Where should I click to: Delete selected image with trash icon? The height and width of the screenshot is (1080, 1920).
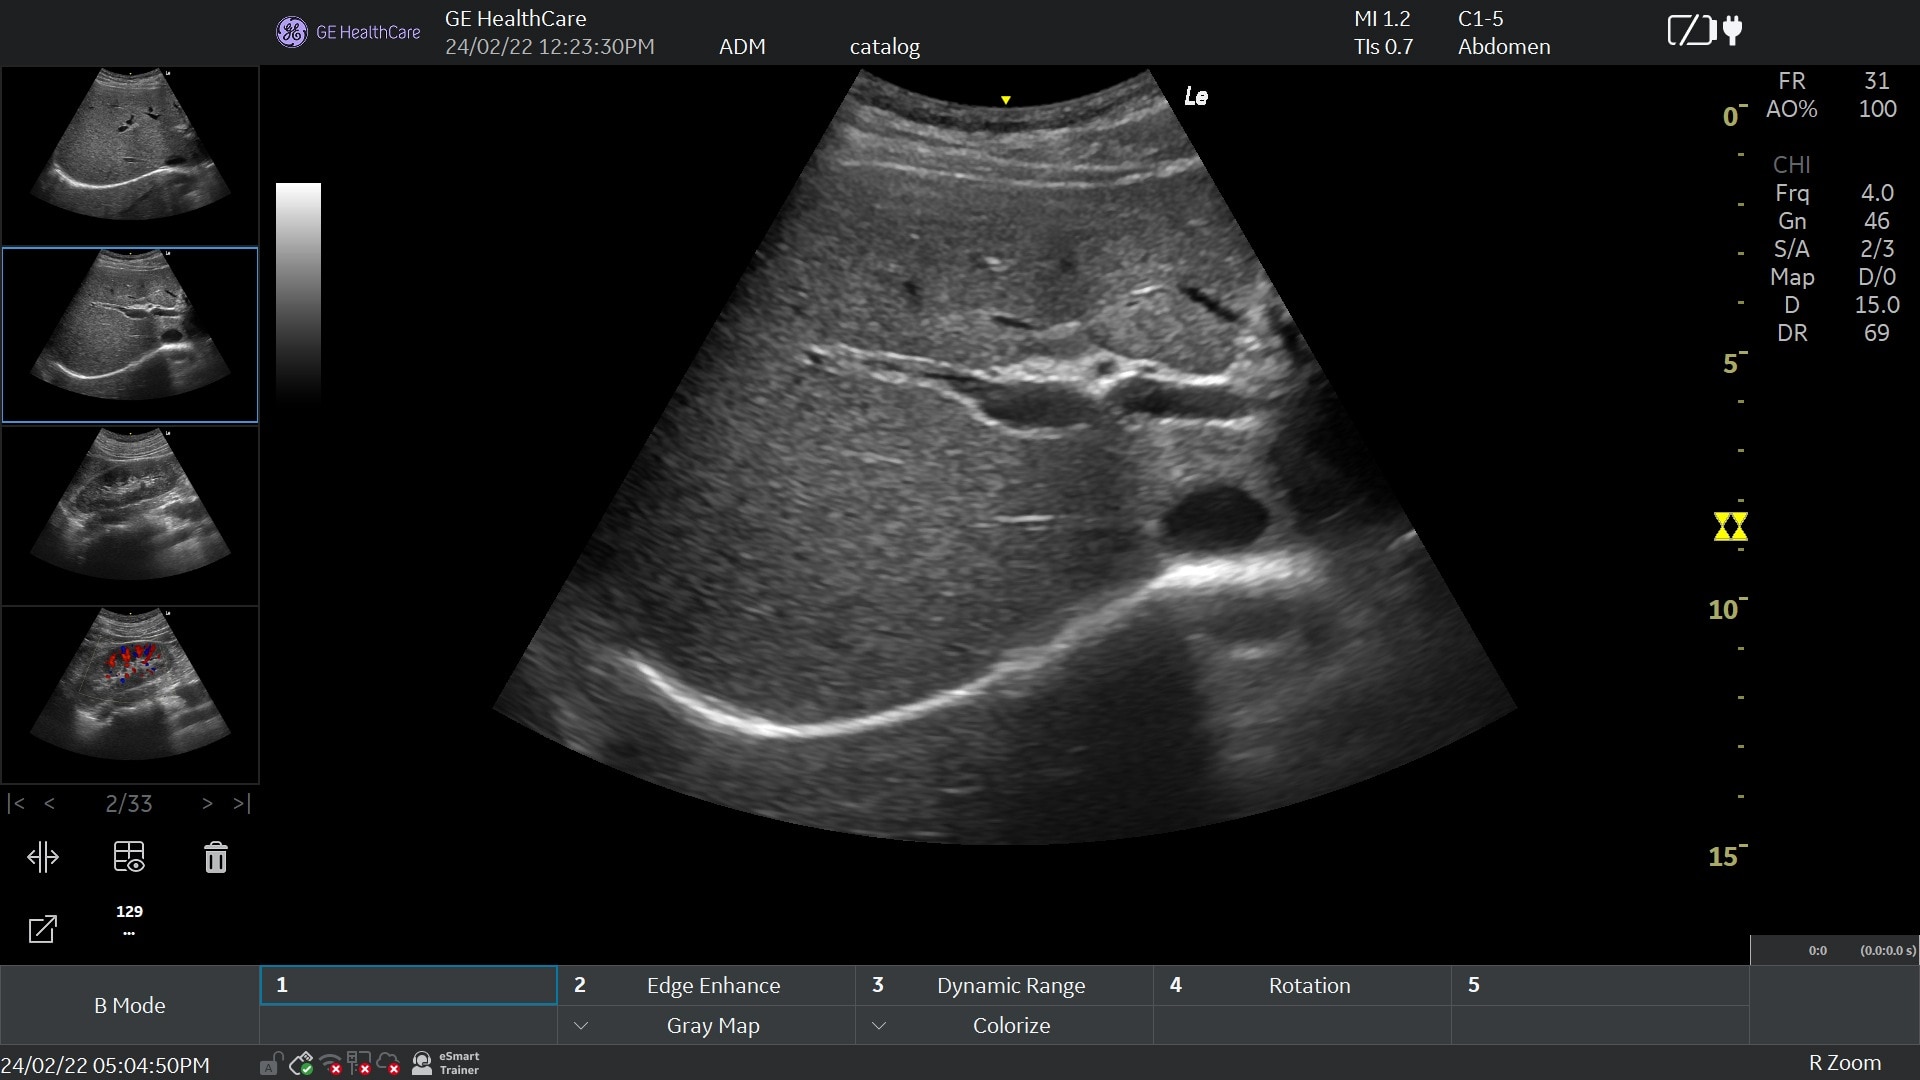coord(216,857)
